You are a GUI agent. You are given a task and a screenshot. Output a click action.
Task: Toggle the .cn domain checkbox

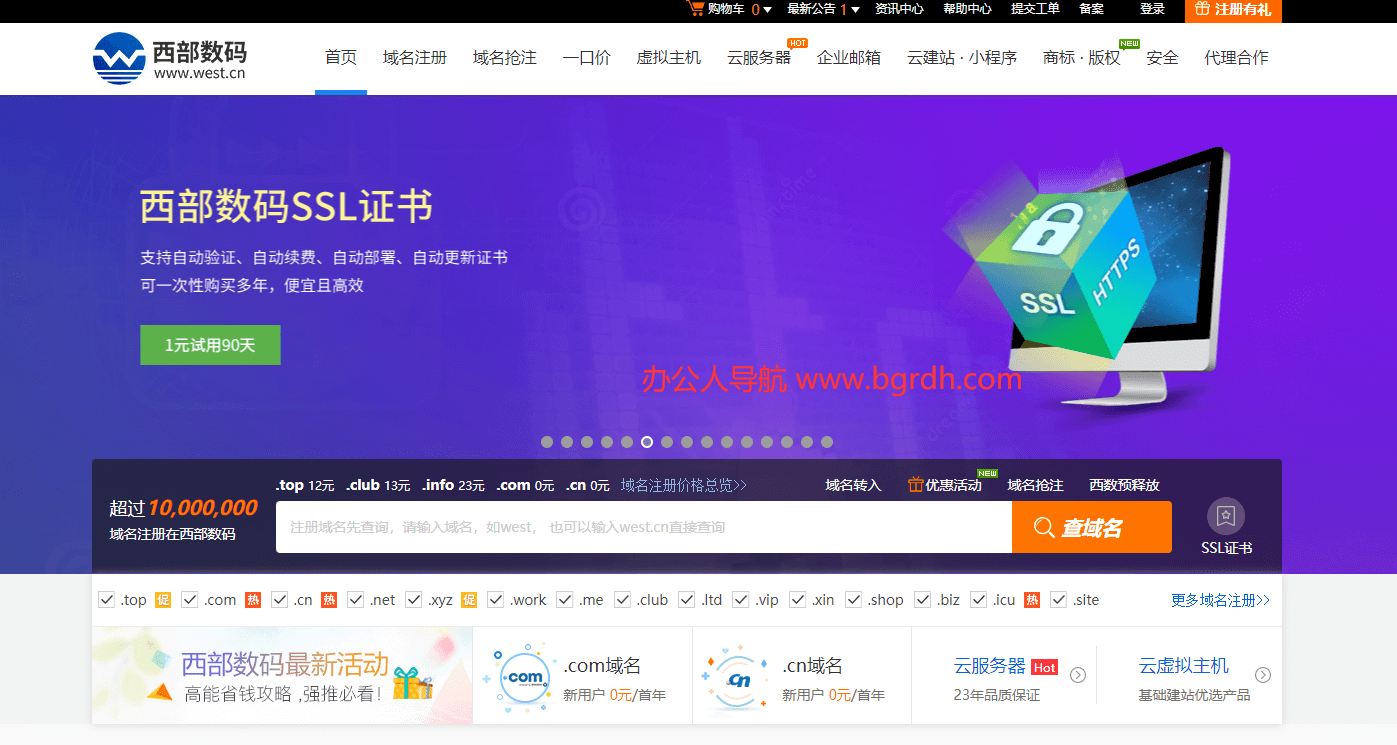[x=280, y=600]
